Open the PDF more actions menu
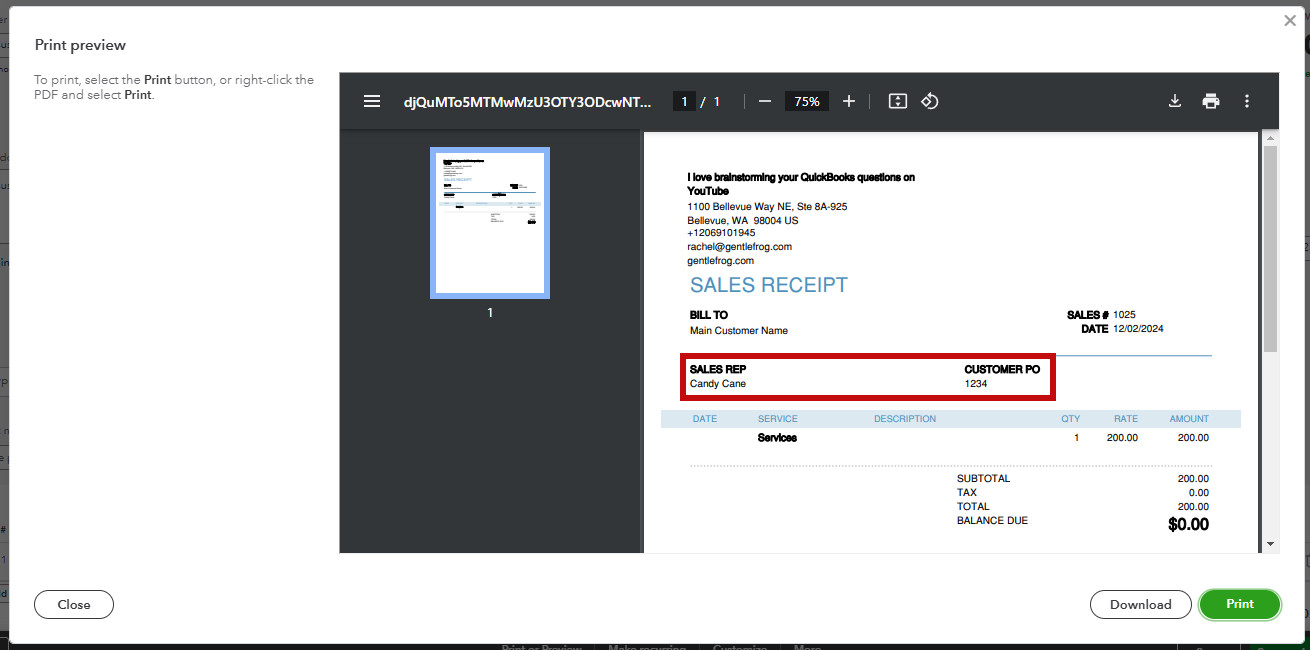1310x650 pixels. click(1247, 101)
